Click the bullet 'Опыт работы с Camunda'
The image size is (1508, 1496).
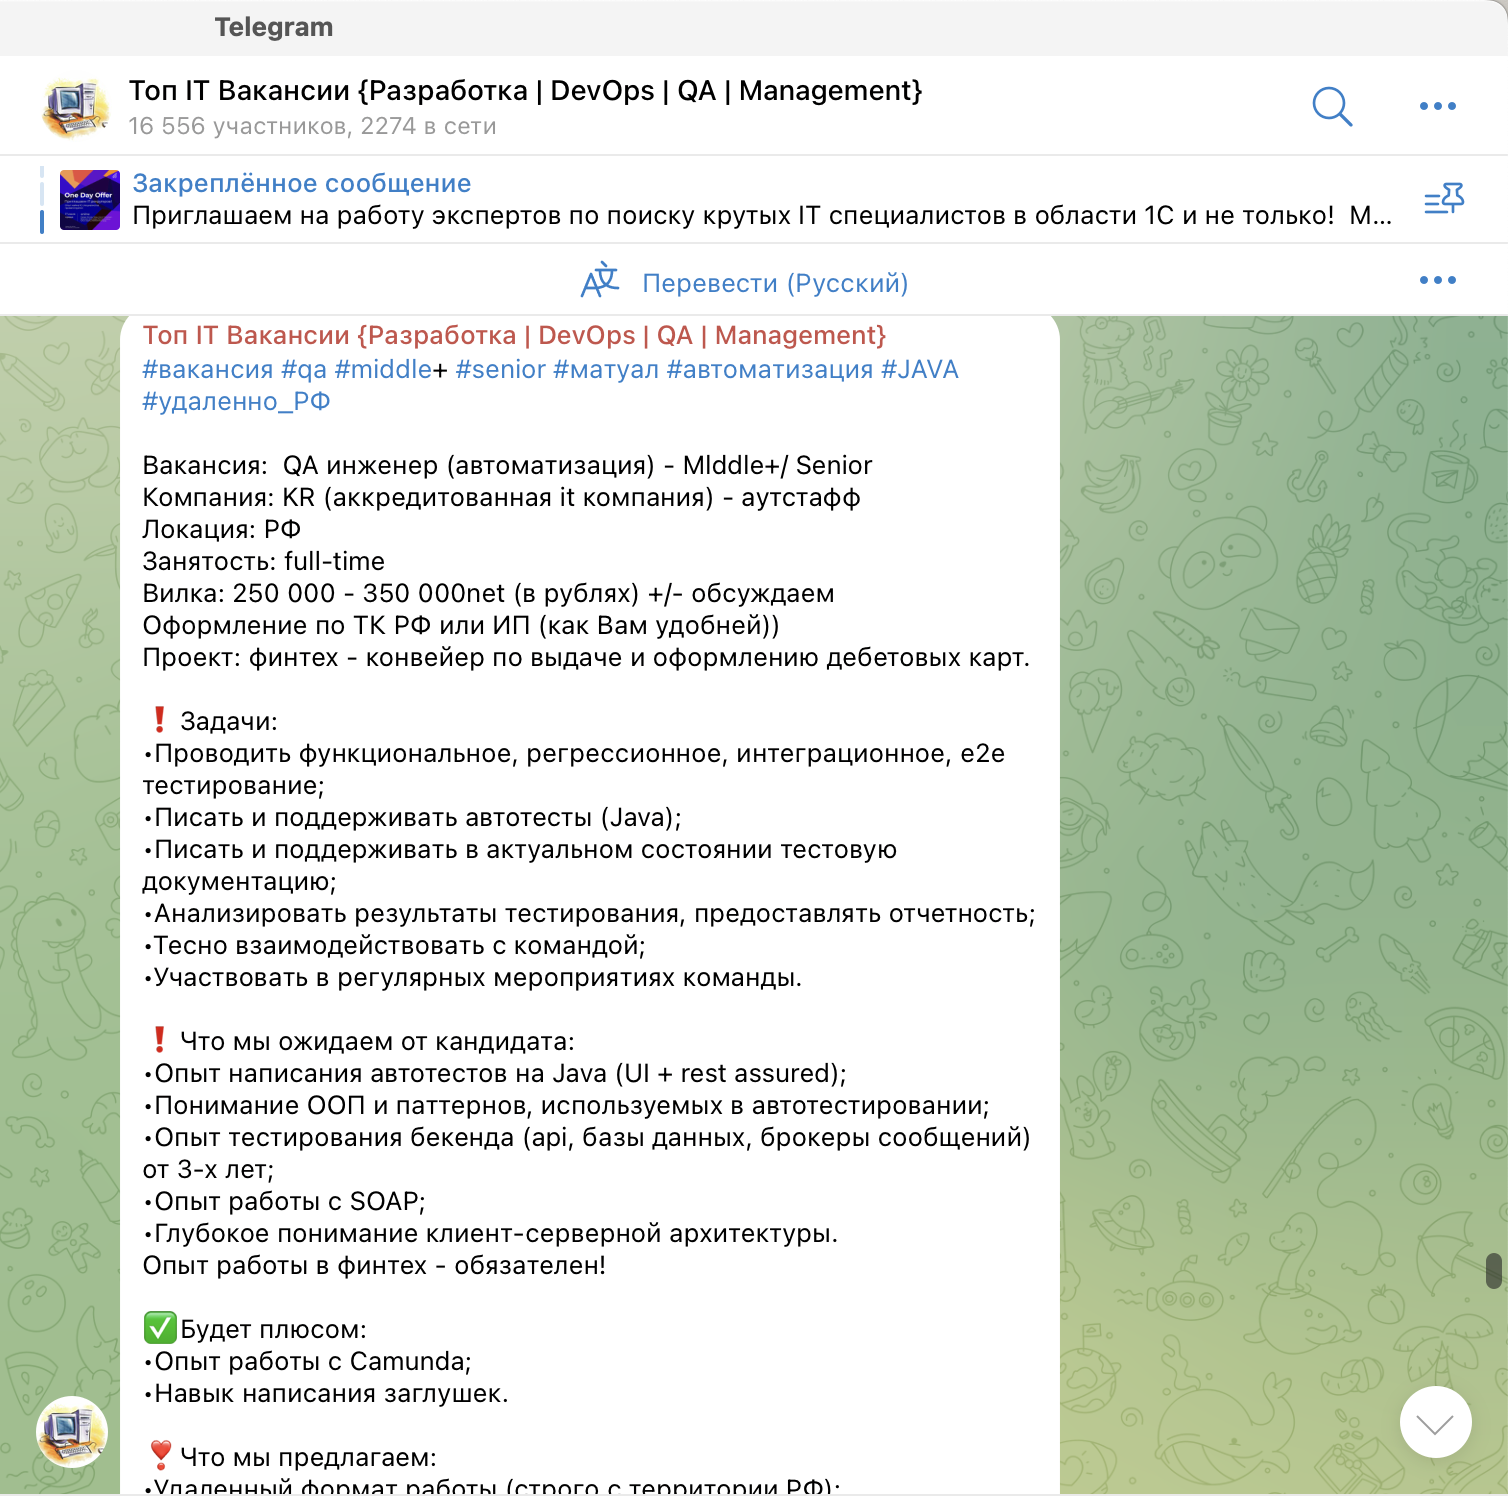[x=307, y=1361]
